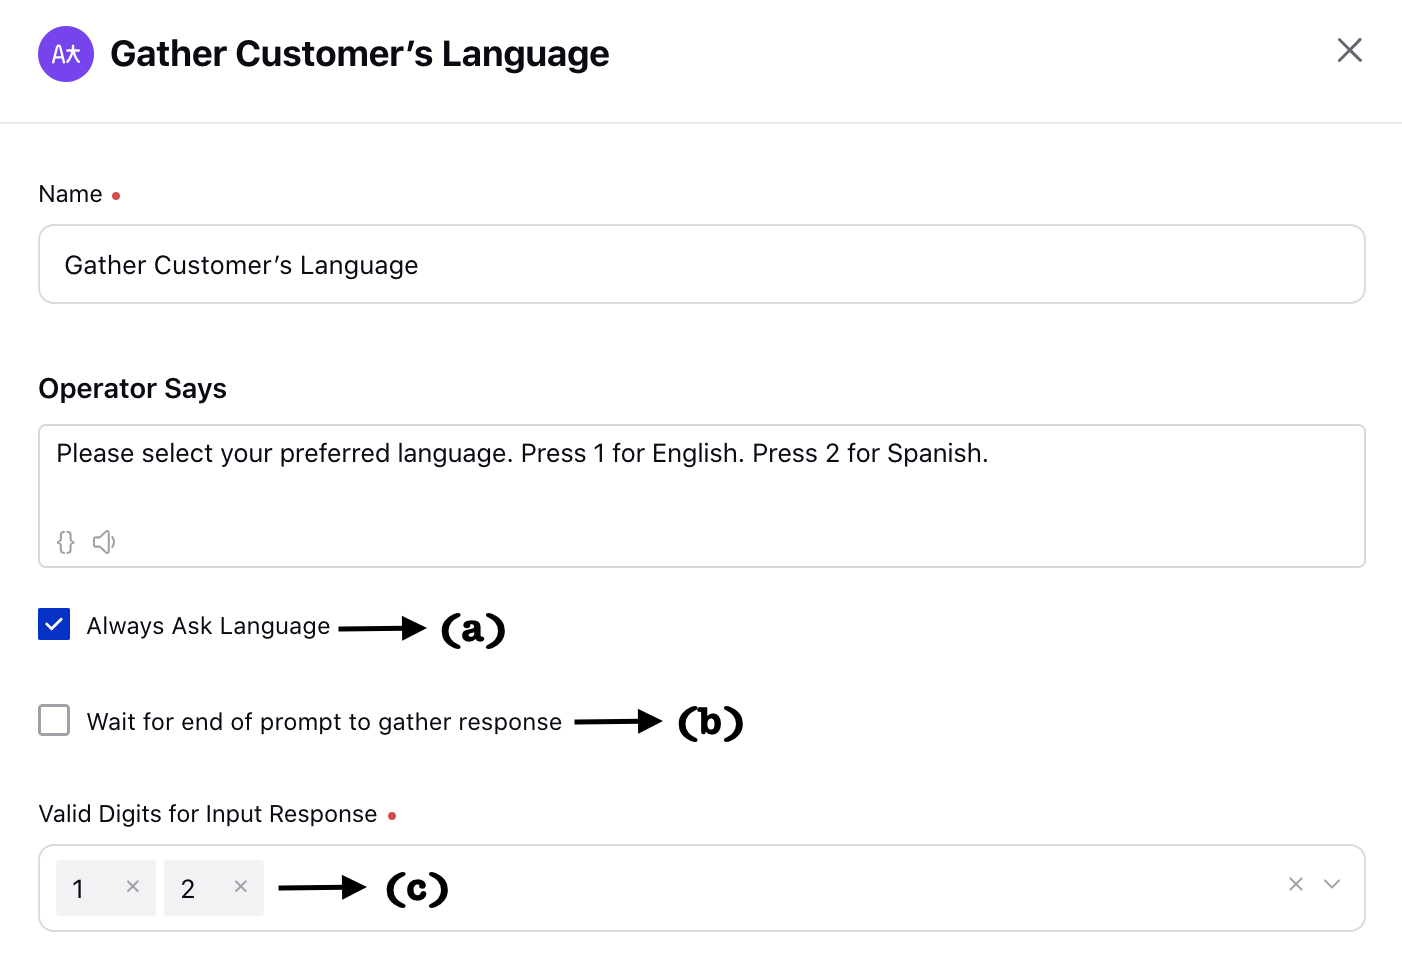Image resolution: width=1402 pixels, height=974 pixels.
Task: Click the purple language translate icon in header
Action: coord(66,54)
